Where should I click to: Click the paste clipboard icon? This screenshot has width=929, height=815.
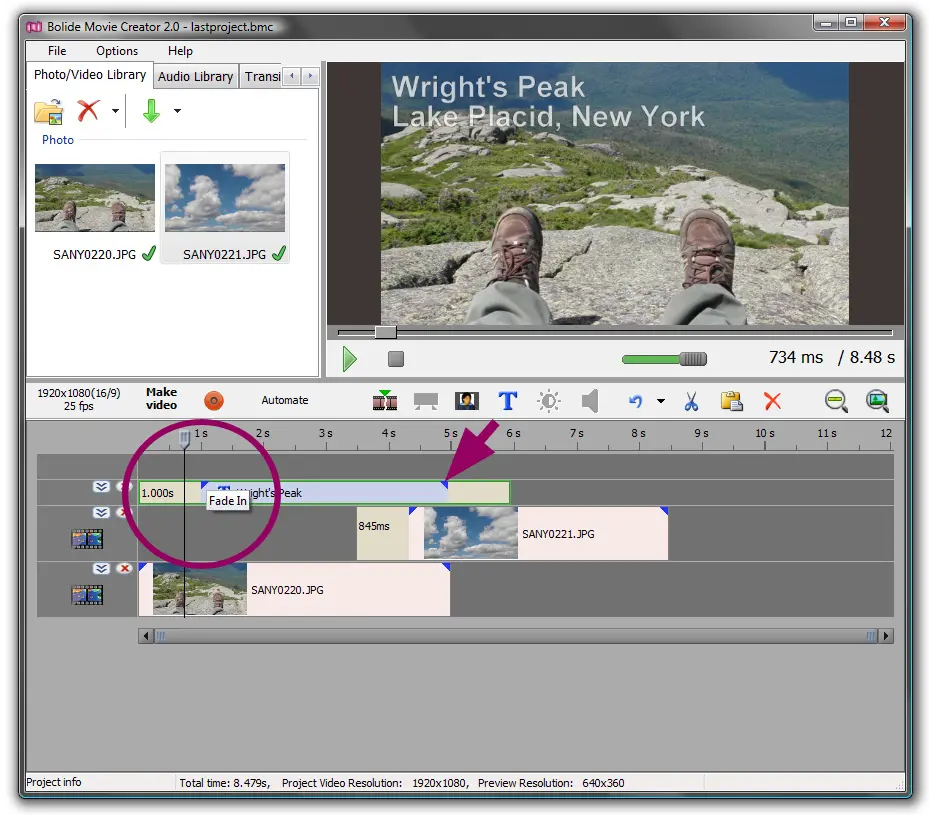pos(731,401)
